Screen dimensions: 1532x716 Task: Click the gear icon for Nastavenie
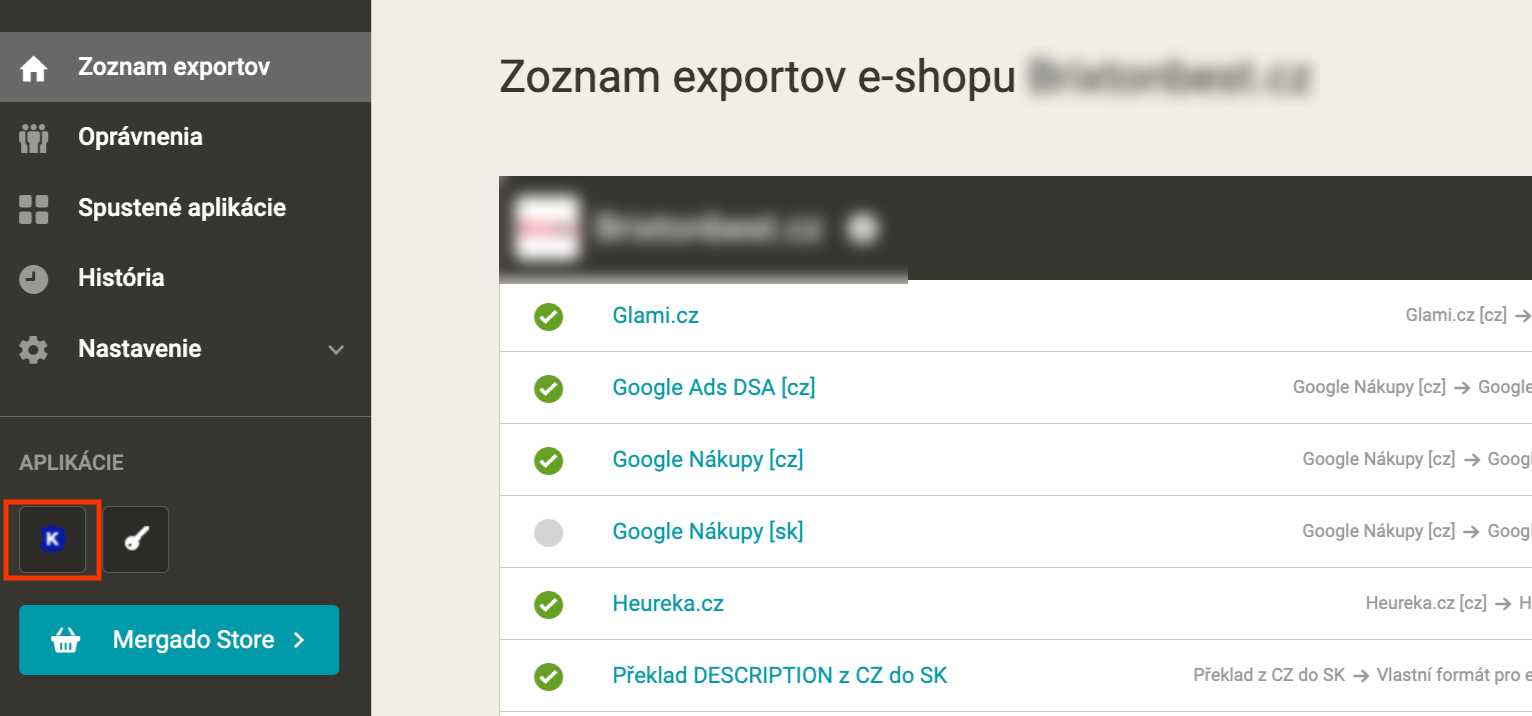pyautogui.click(x=34, y=350)
